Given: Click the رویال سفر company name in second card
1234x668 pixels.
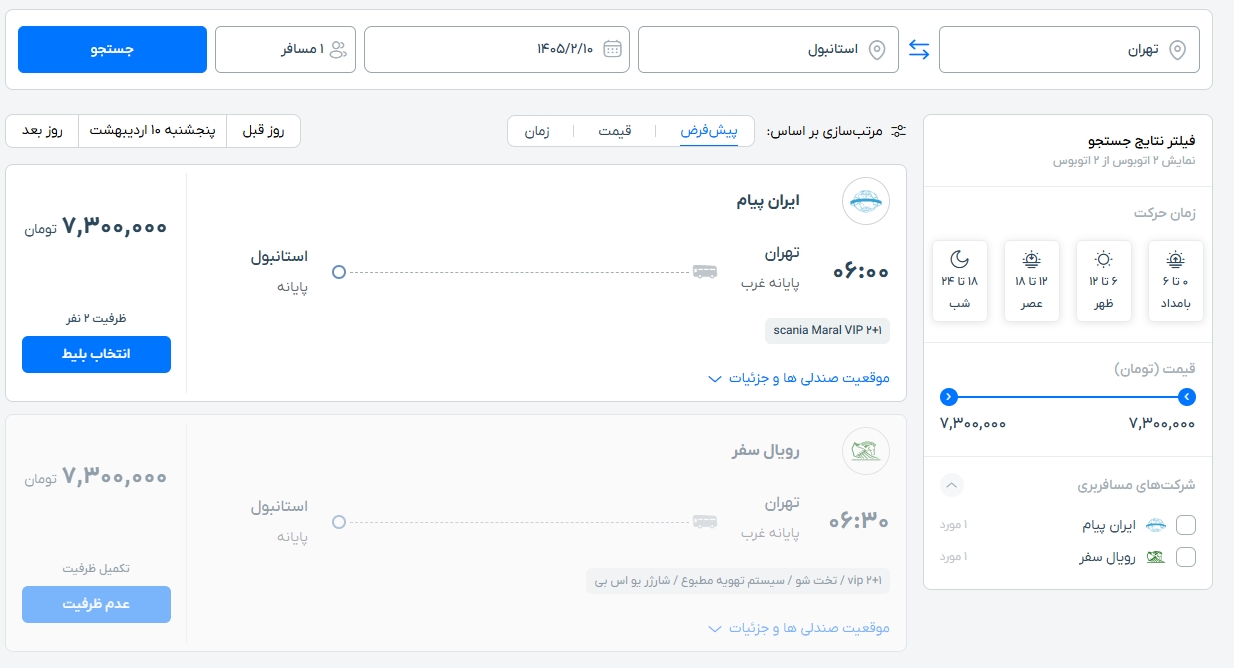Looking at the screenshot, I should click(x=765, y=451).
